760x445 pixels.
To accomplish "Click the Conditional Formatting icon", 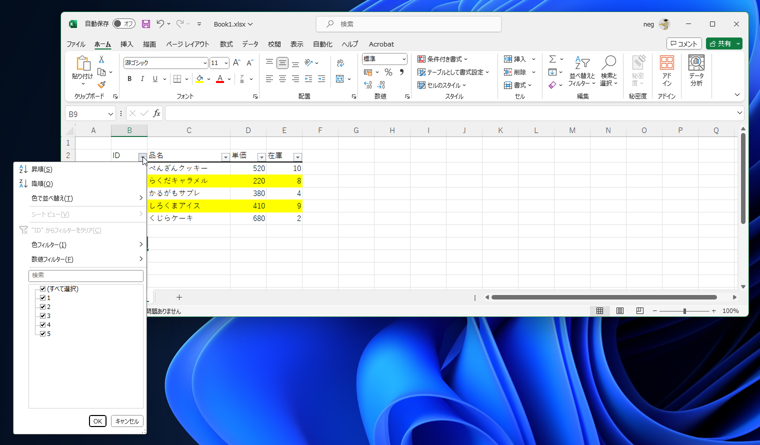I will click(422, 59).
